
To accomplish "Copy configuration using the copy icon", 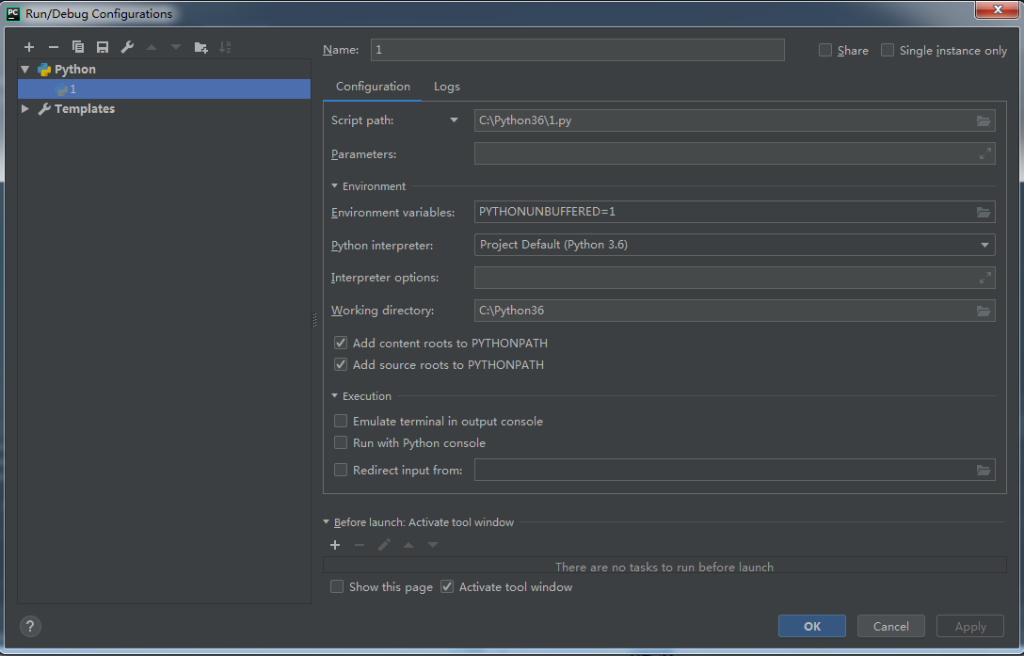I will (78, 46).
